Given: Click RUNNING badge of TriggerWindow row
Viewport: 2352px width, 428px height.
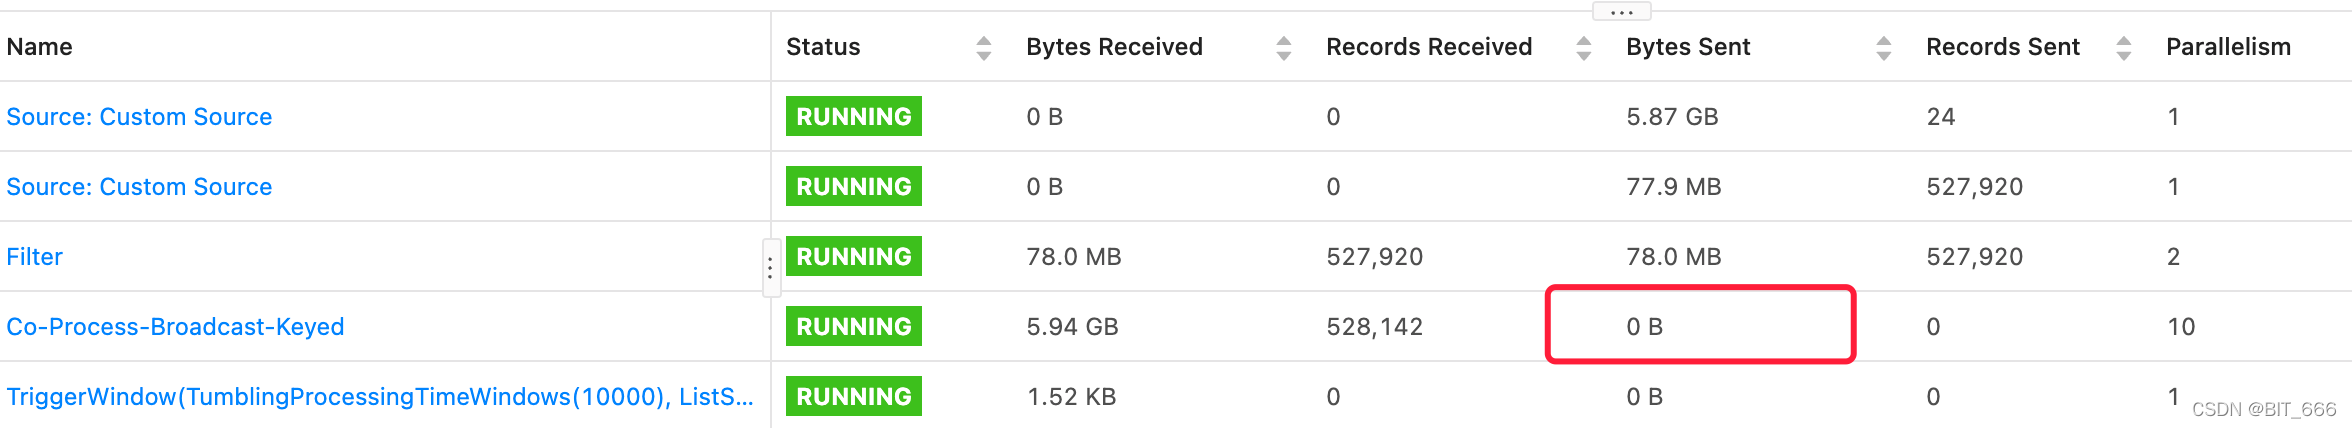Looking at the screenshot, I should tap(853, 397).
